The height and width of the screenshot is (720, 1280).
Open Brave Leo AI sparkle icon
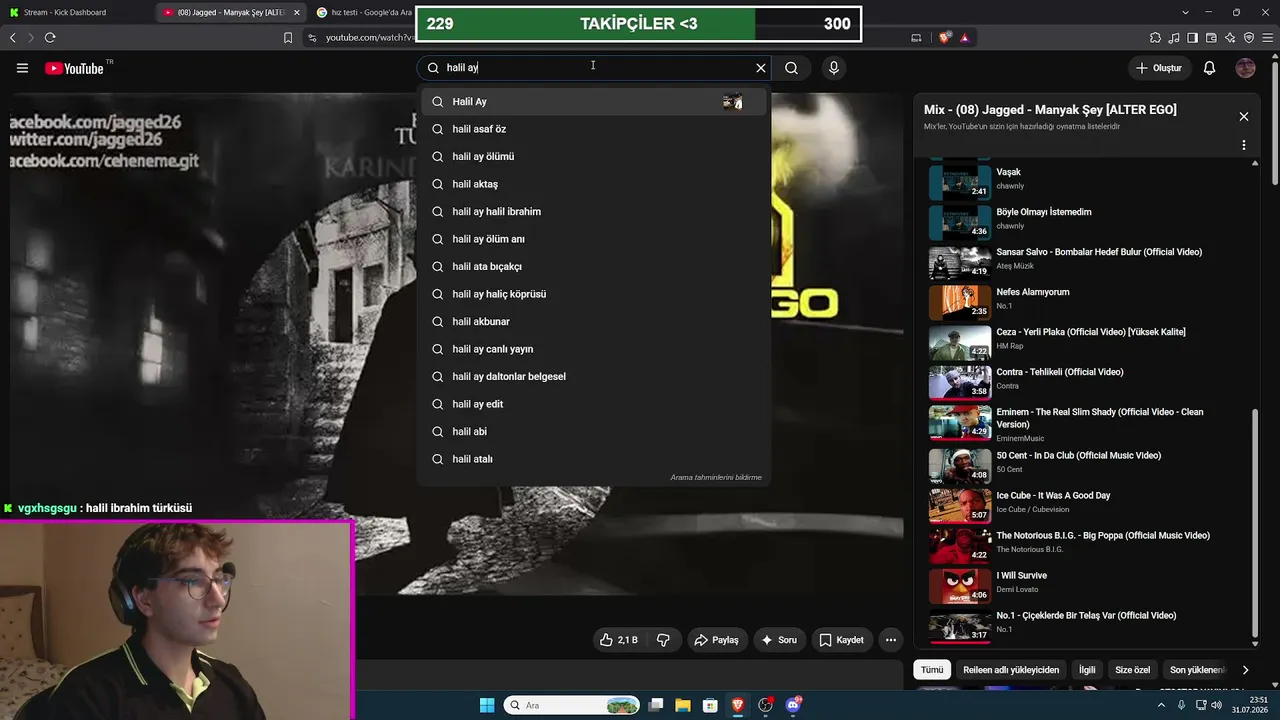pos(1230,37)
